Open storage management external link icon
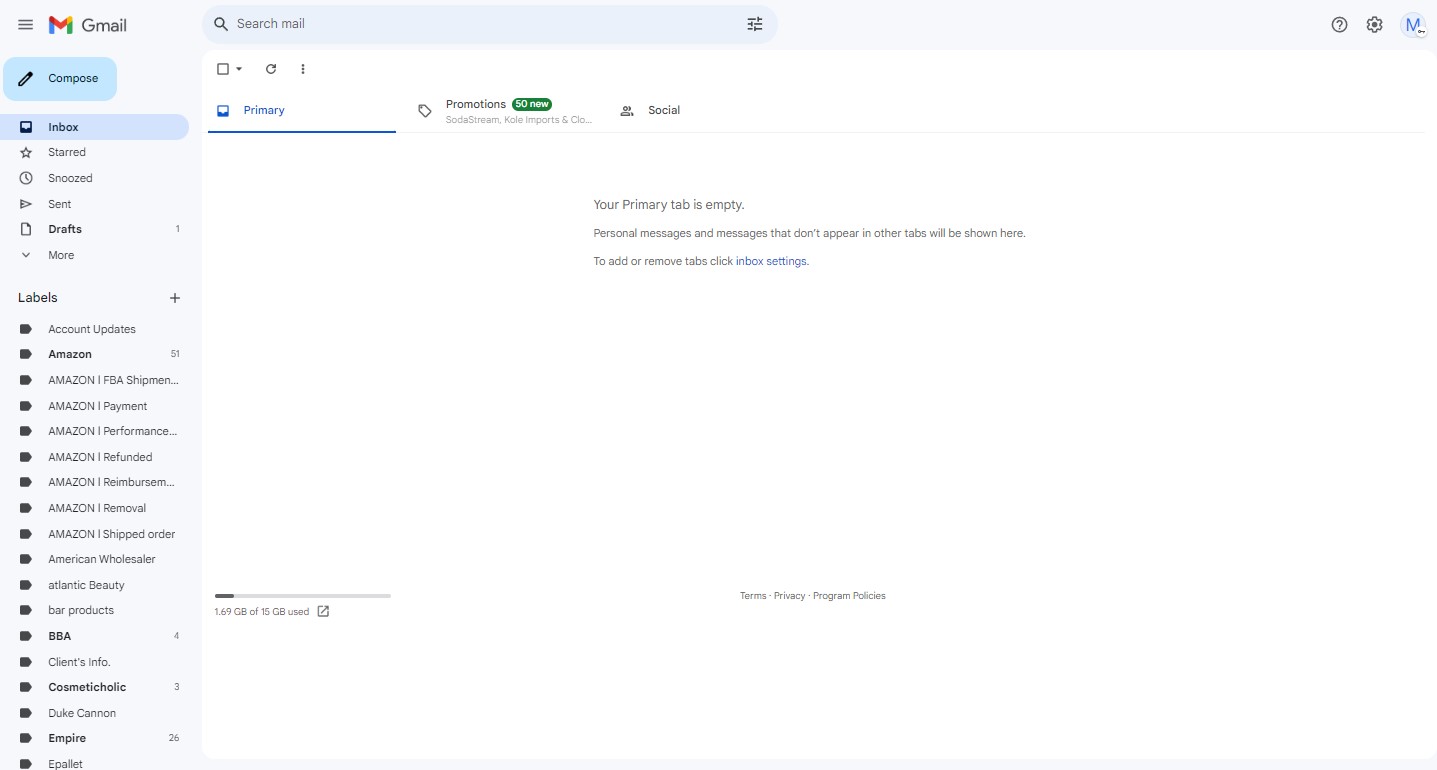This screenshot has width=1437, height=770. click(x=323, y=611)
